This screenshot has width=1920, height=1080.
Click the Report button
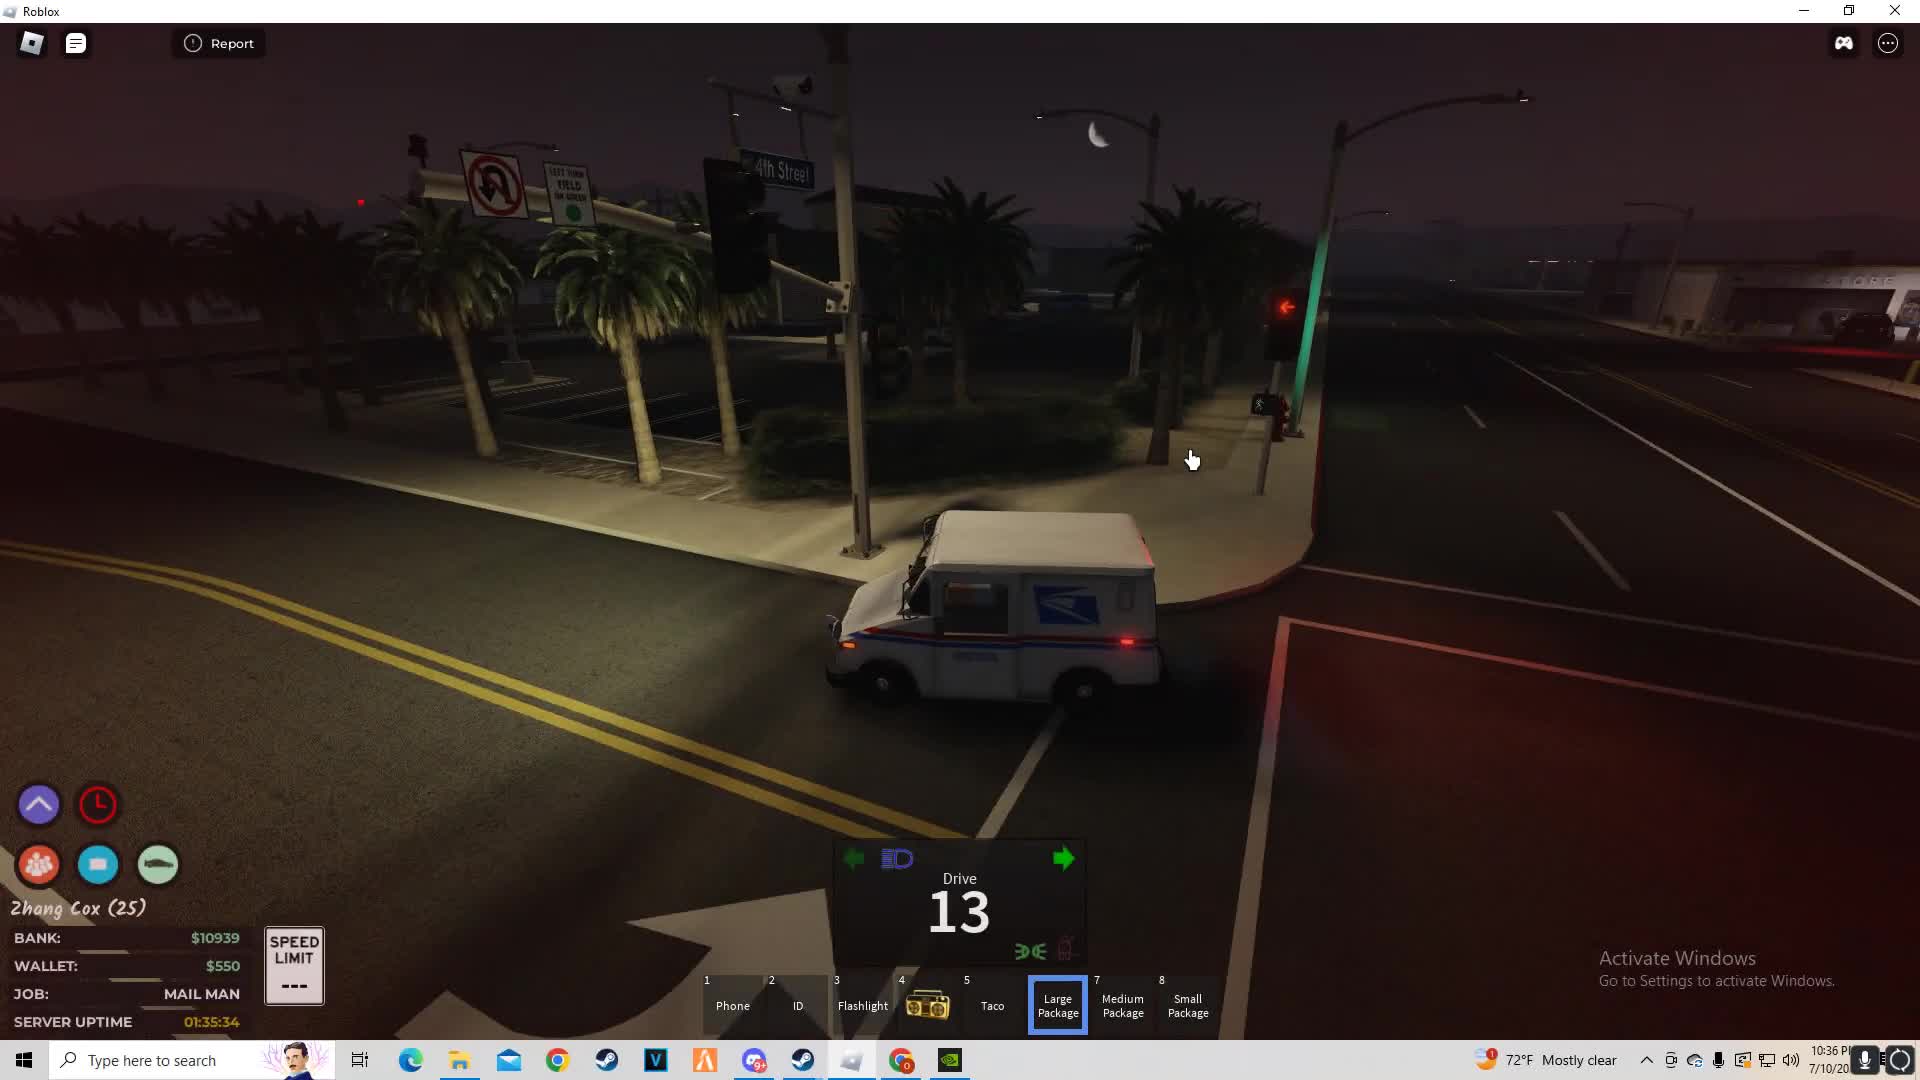click(219, 43)
